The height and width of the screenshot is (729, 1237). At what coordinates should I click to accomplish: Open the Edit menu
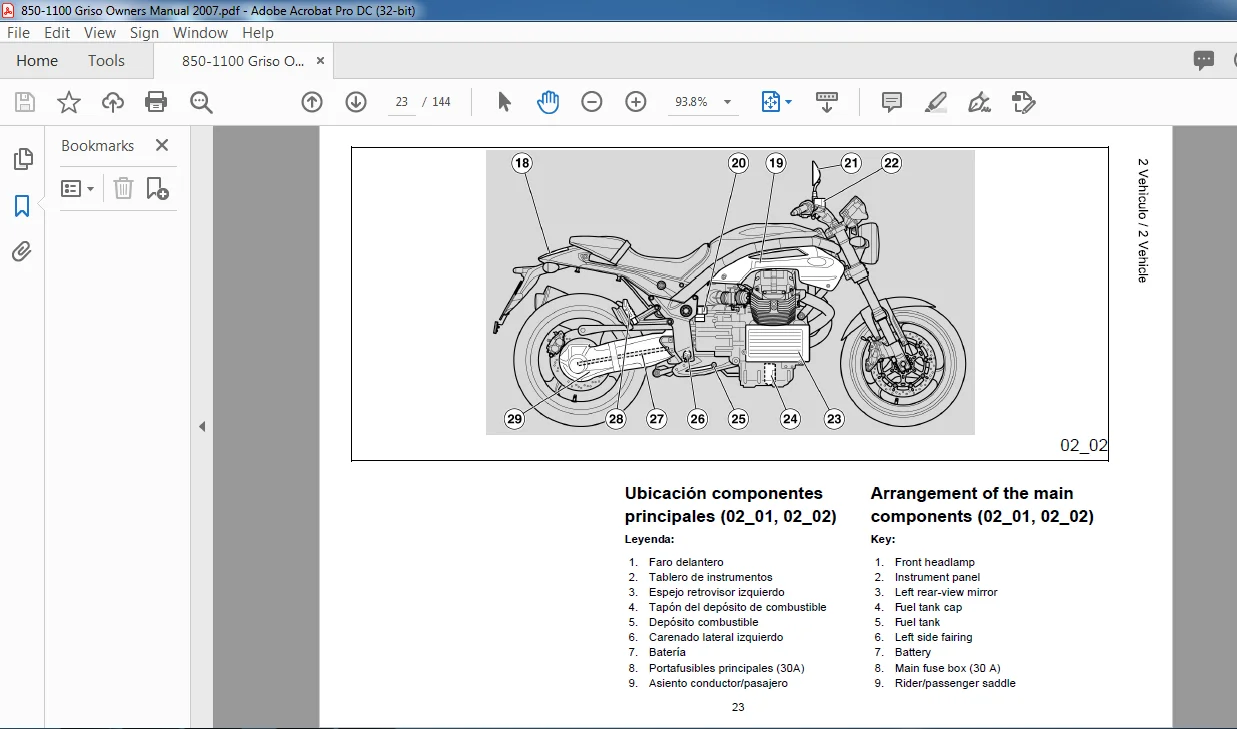(x=57, y=33)
